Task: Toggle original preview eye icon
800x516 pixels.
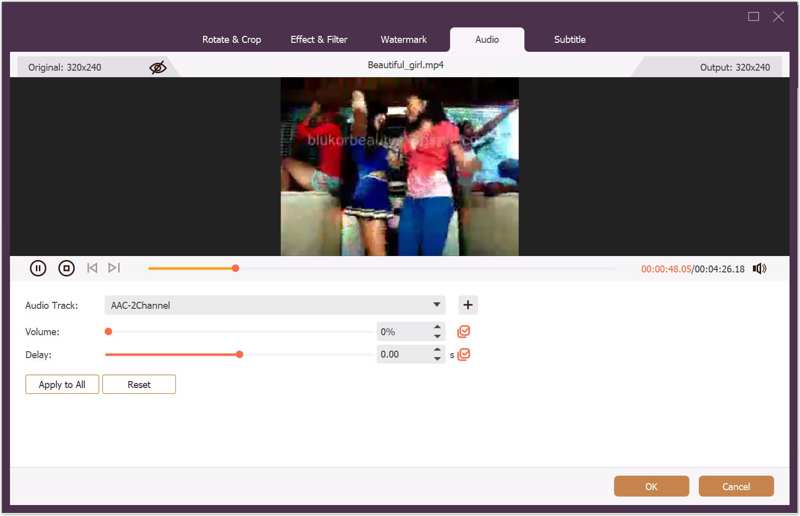Action: click(x=158, y=68)
